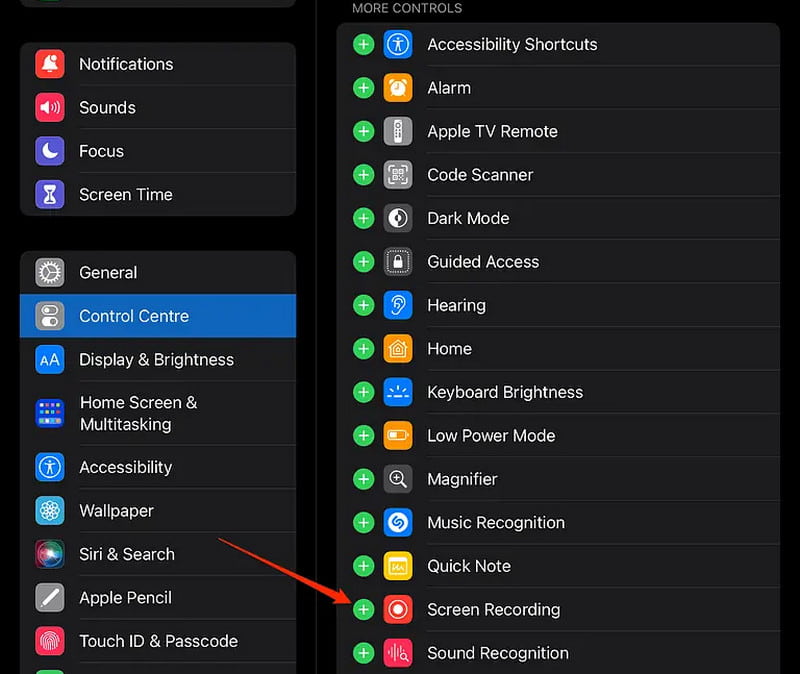This screenshot has height=674, width=800.
Task: Open Accessibility label in sidebar
Action: tap(126, 467)
